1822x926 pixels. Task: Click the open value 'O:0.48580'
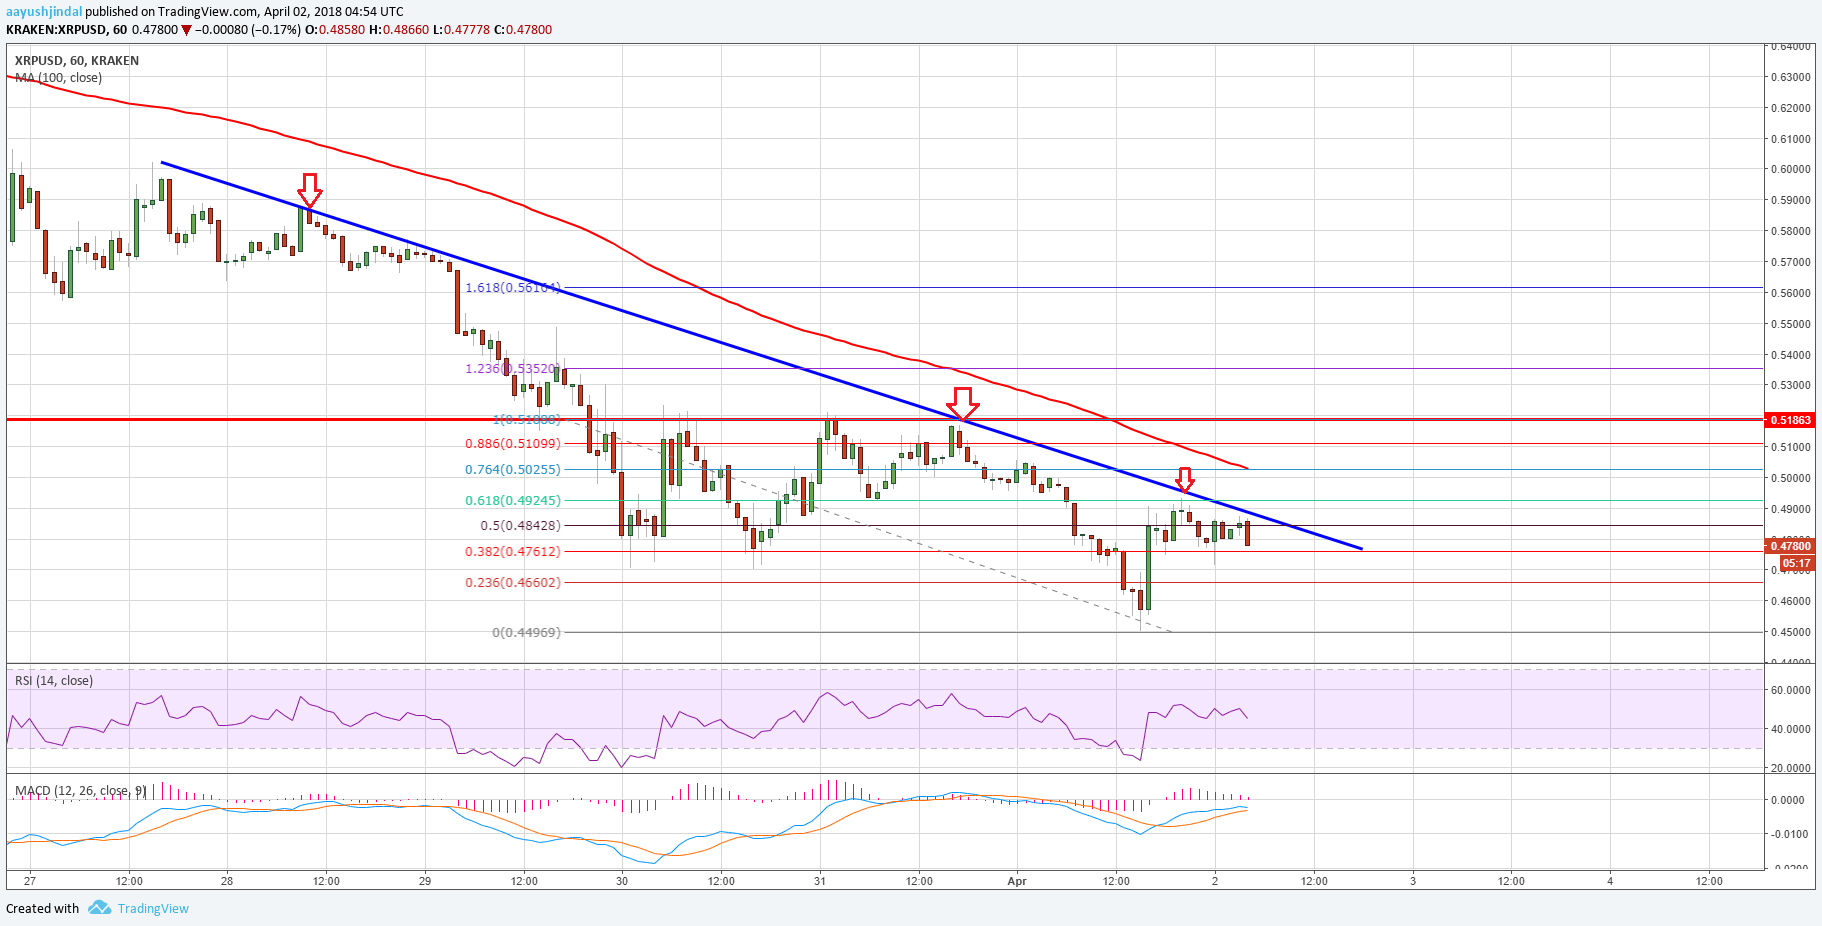(x=335, y=30)
